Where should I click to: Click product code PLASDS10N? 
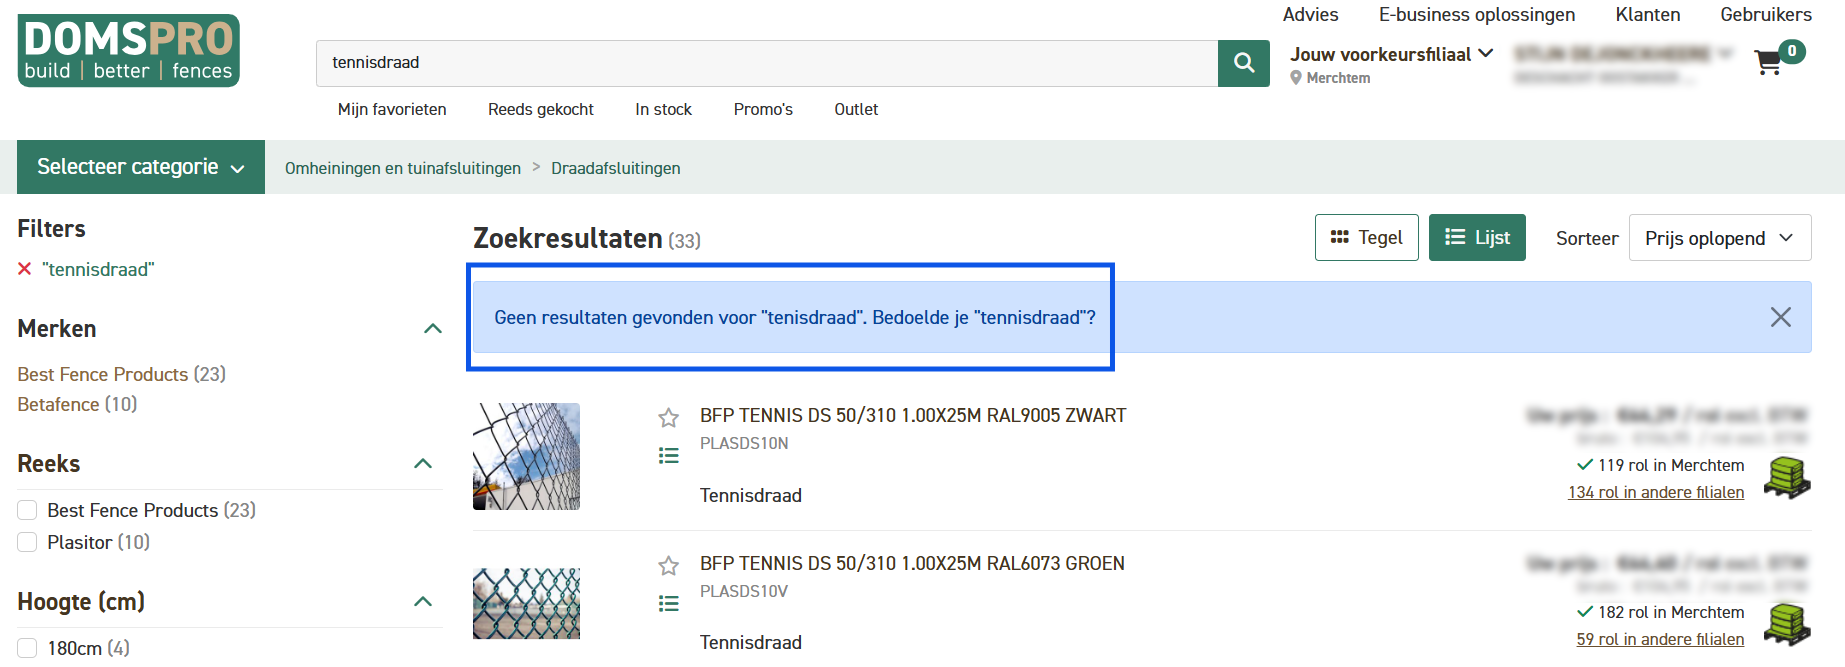(744, 443)
